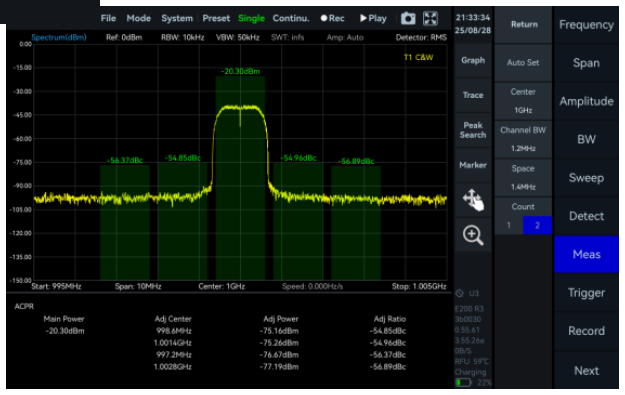Click the Auto Set button

(x=523, y=63)
